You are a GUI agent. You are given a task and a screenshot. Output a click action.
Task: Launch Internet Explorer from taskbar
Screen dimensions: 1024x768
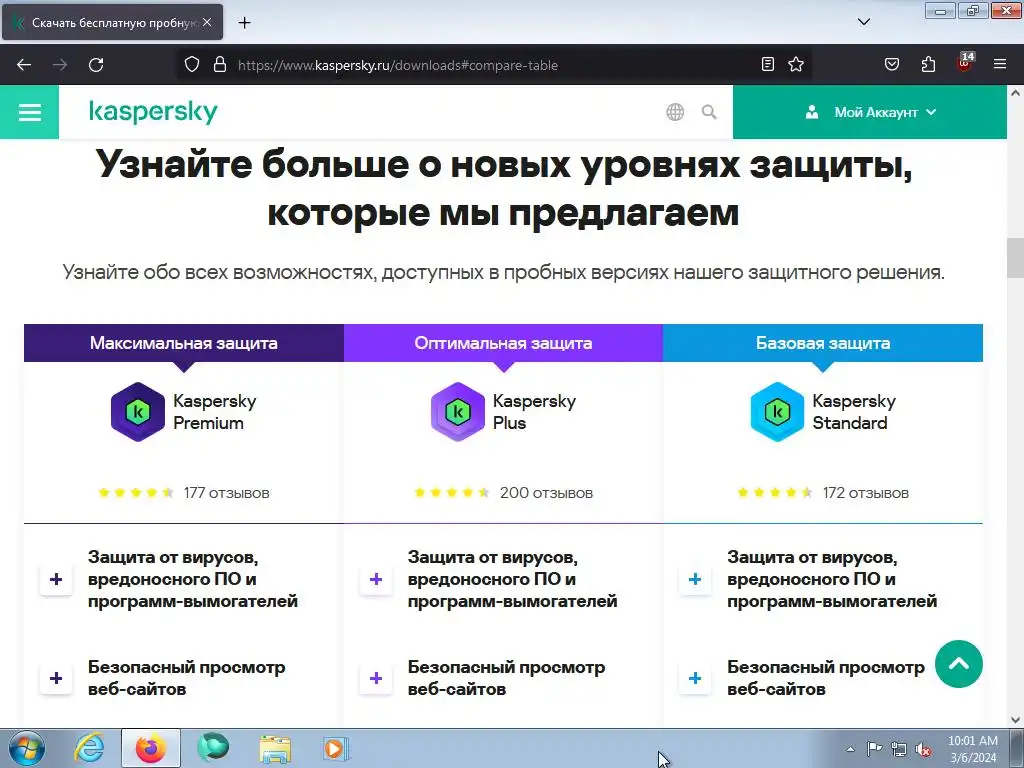[89, 748]
